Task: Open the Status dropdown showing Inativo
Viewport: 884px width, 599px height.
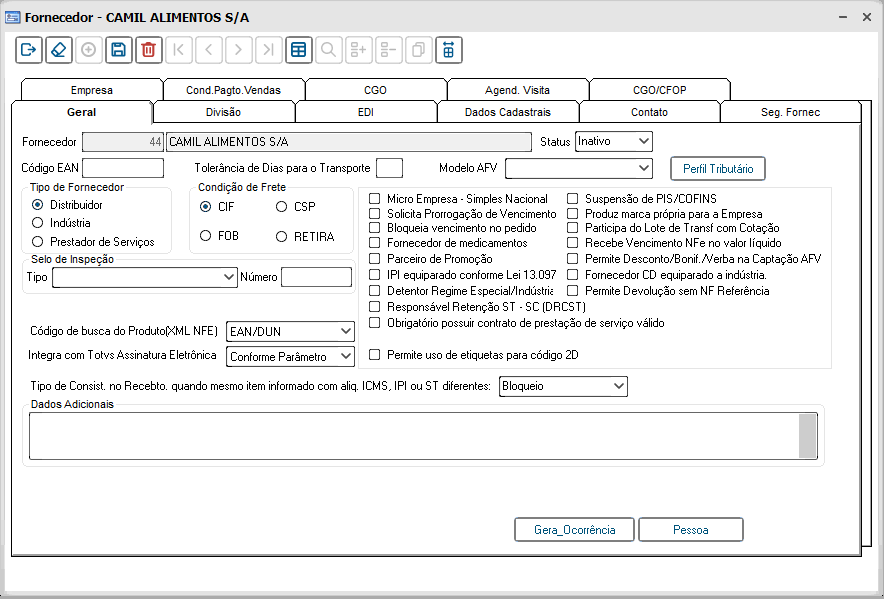Action: 613,142
